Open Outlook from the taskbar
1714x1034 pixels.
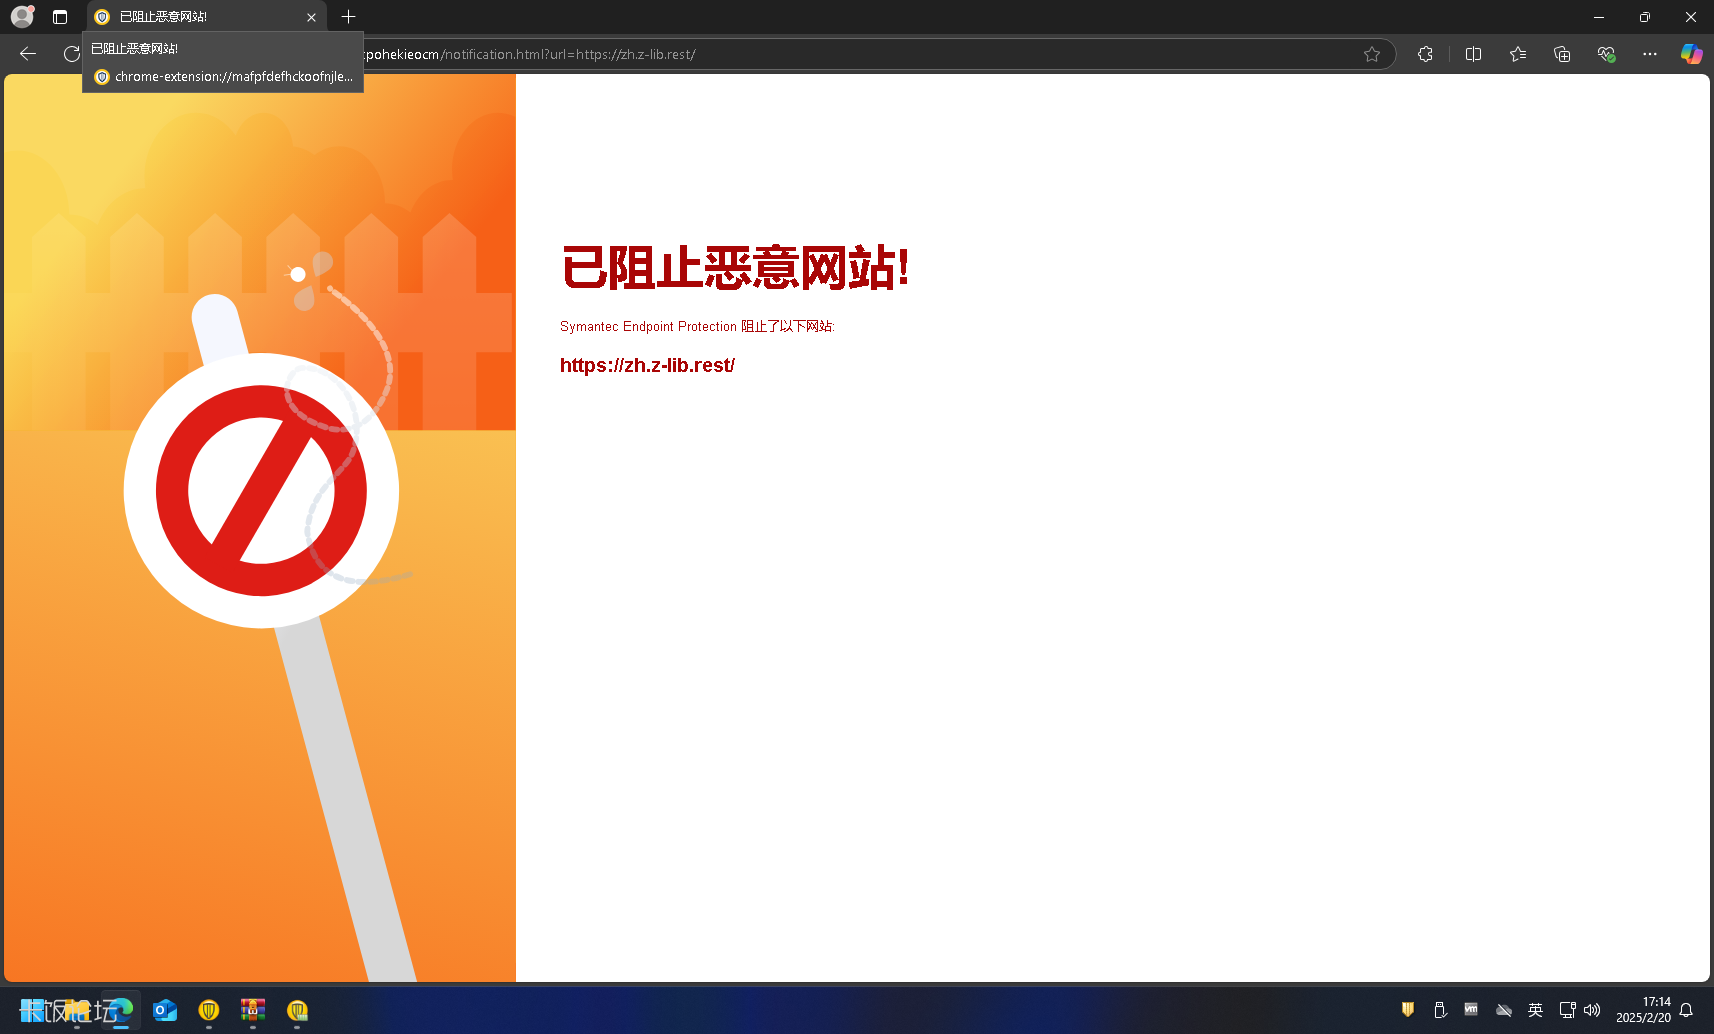tap(165, 1010)
